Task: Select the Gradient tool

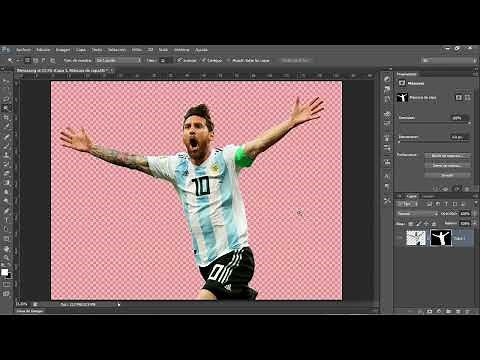Action: pyautogui.click(x=6, y=182)
